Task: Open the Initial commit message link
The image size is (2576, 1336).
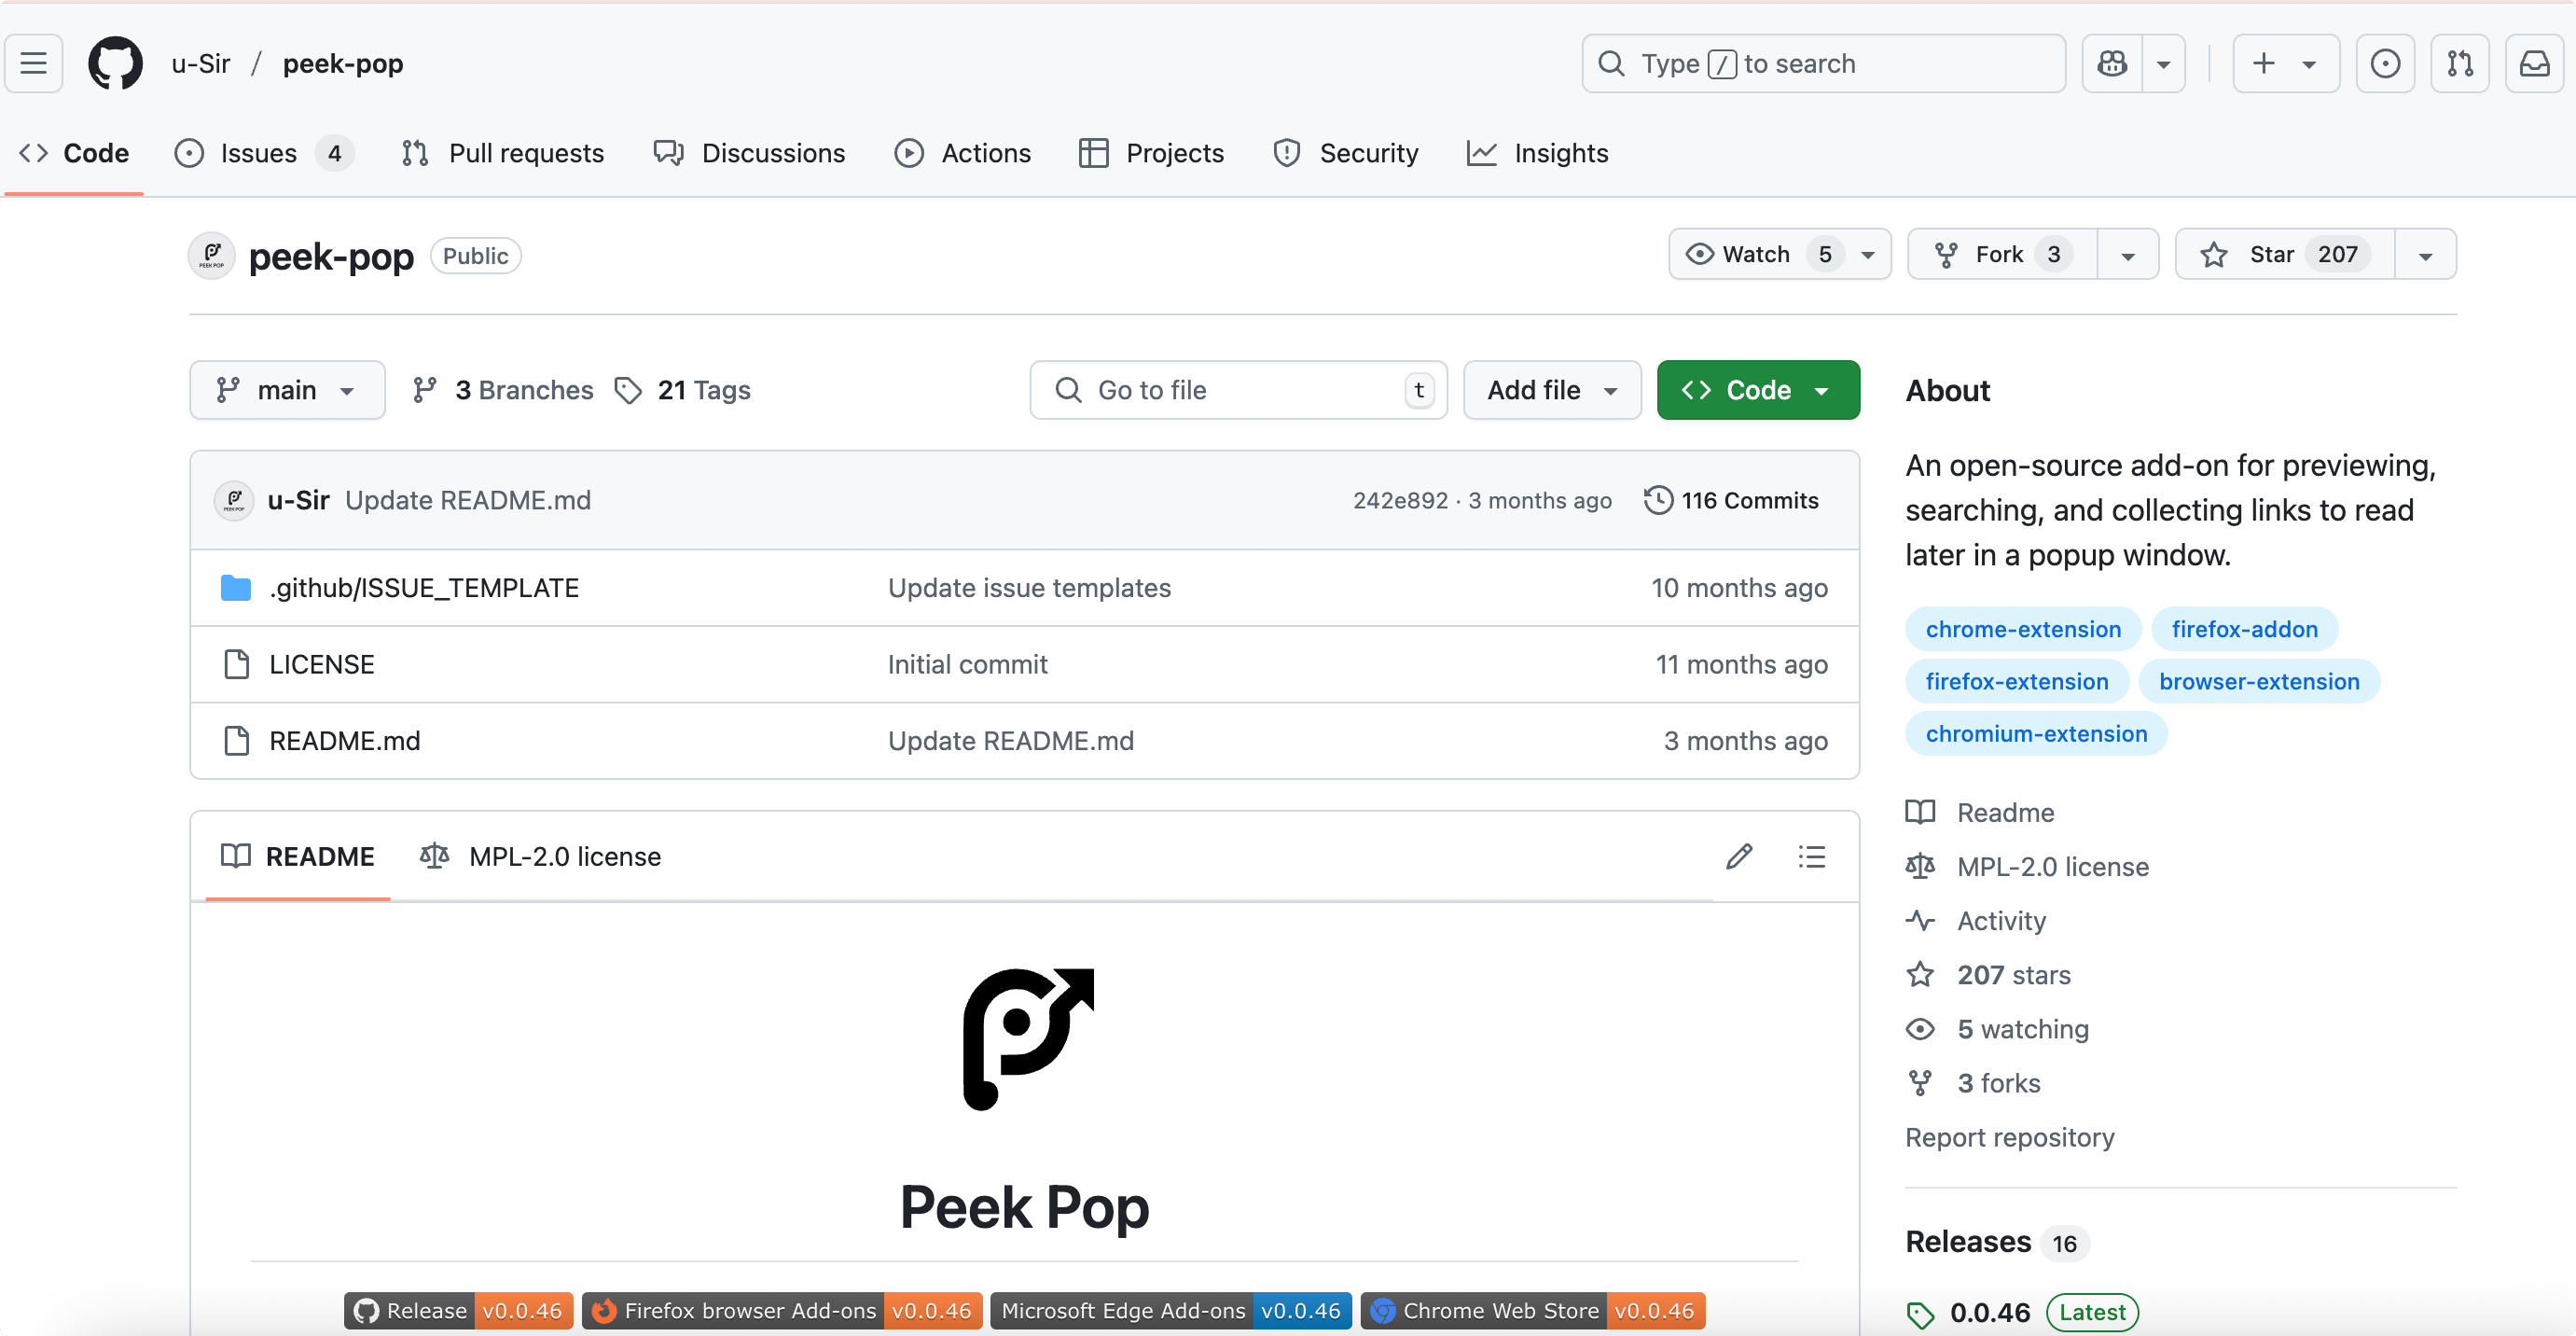Action: click(967, 664)
